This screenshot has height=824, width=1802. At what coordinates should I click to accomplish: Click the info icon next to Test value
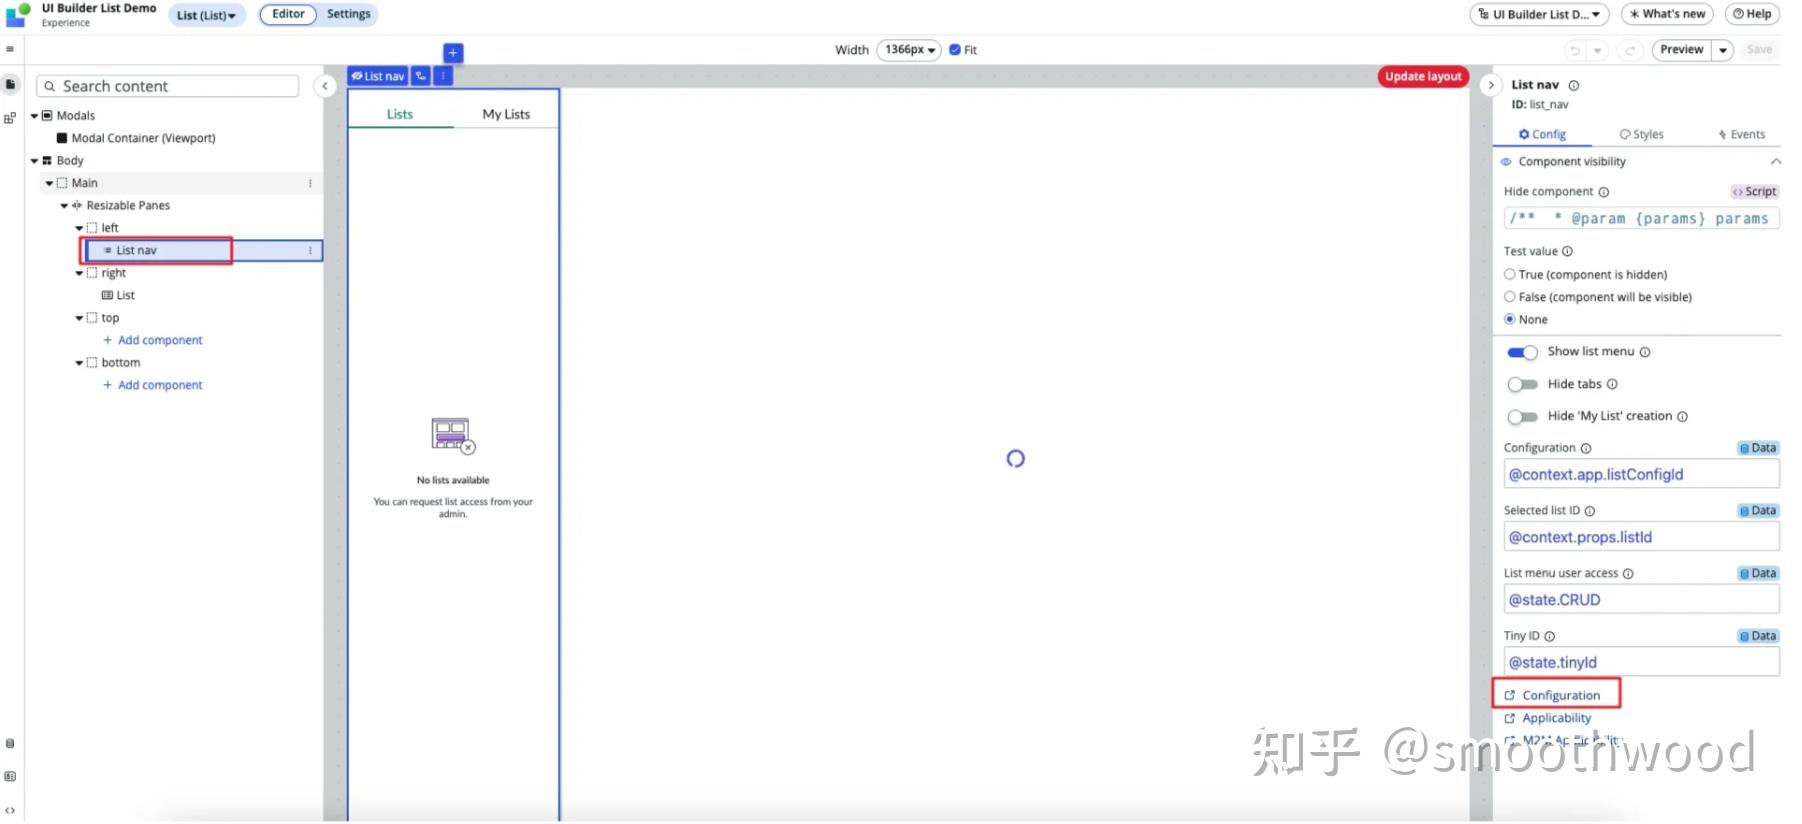tap(1567, 252)
